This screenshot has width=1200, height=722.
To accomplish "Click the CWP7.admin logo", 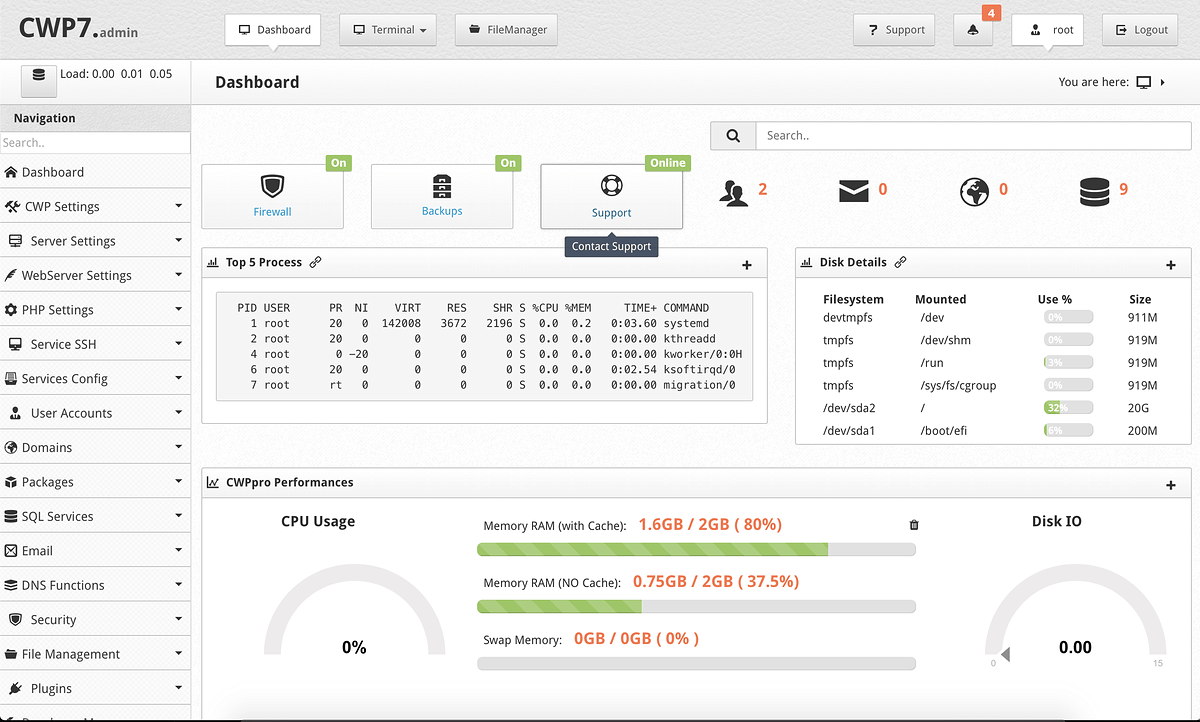I will point(78,29).
